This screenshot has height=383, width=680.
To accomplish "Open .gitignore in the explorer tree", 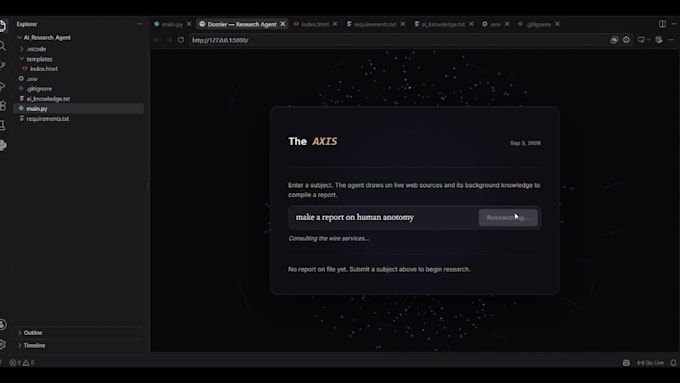I will [x=39, y=89].
